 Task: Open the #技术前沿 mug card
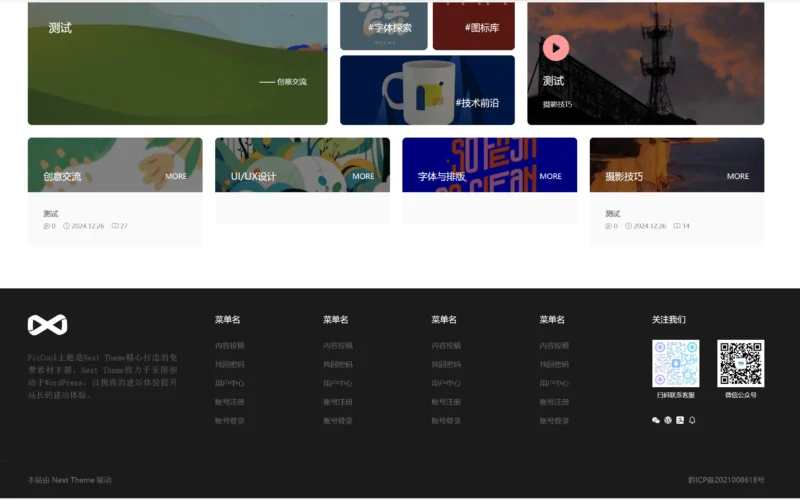point(427,90)
